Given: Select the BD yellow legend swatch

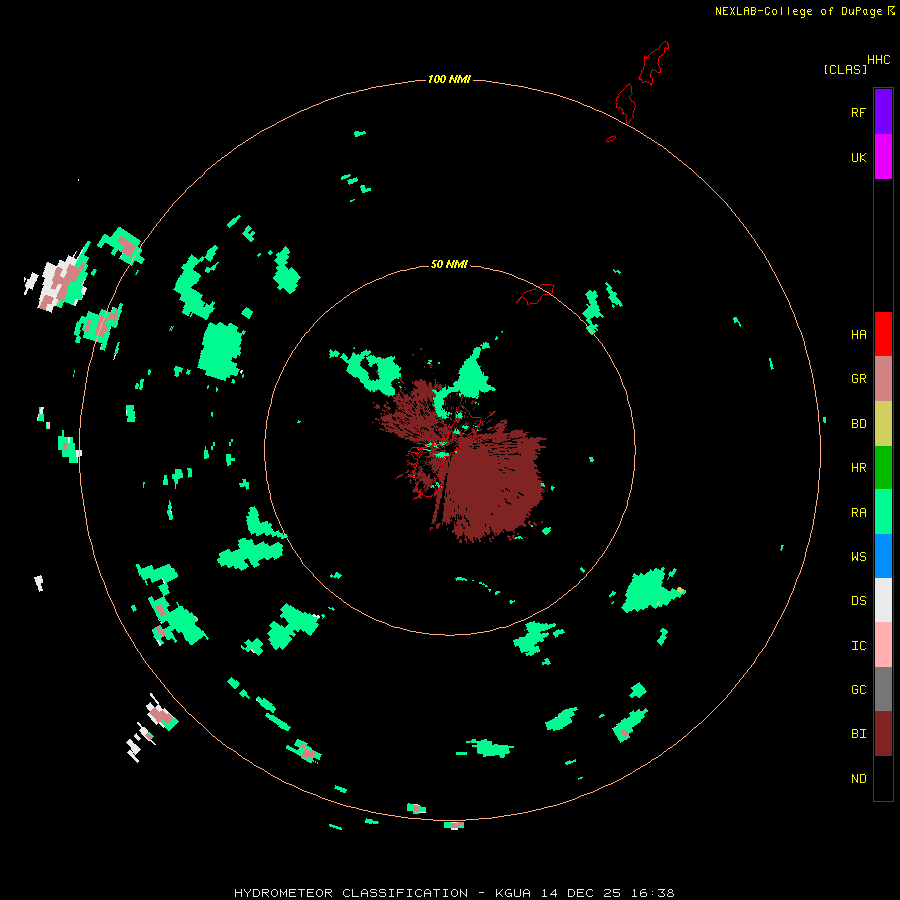Looking at the screenshot, I should coord(883,424).
